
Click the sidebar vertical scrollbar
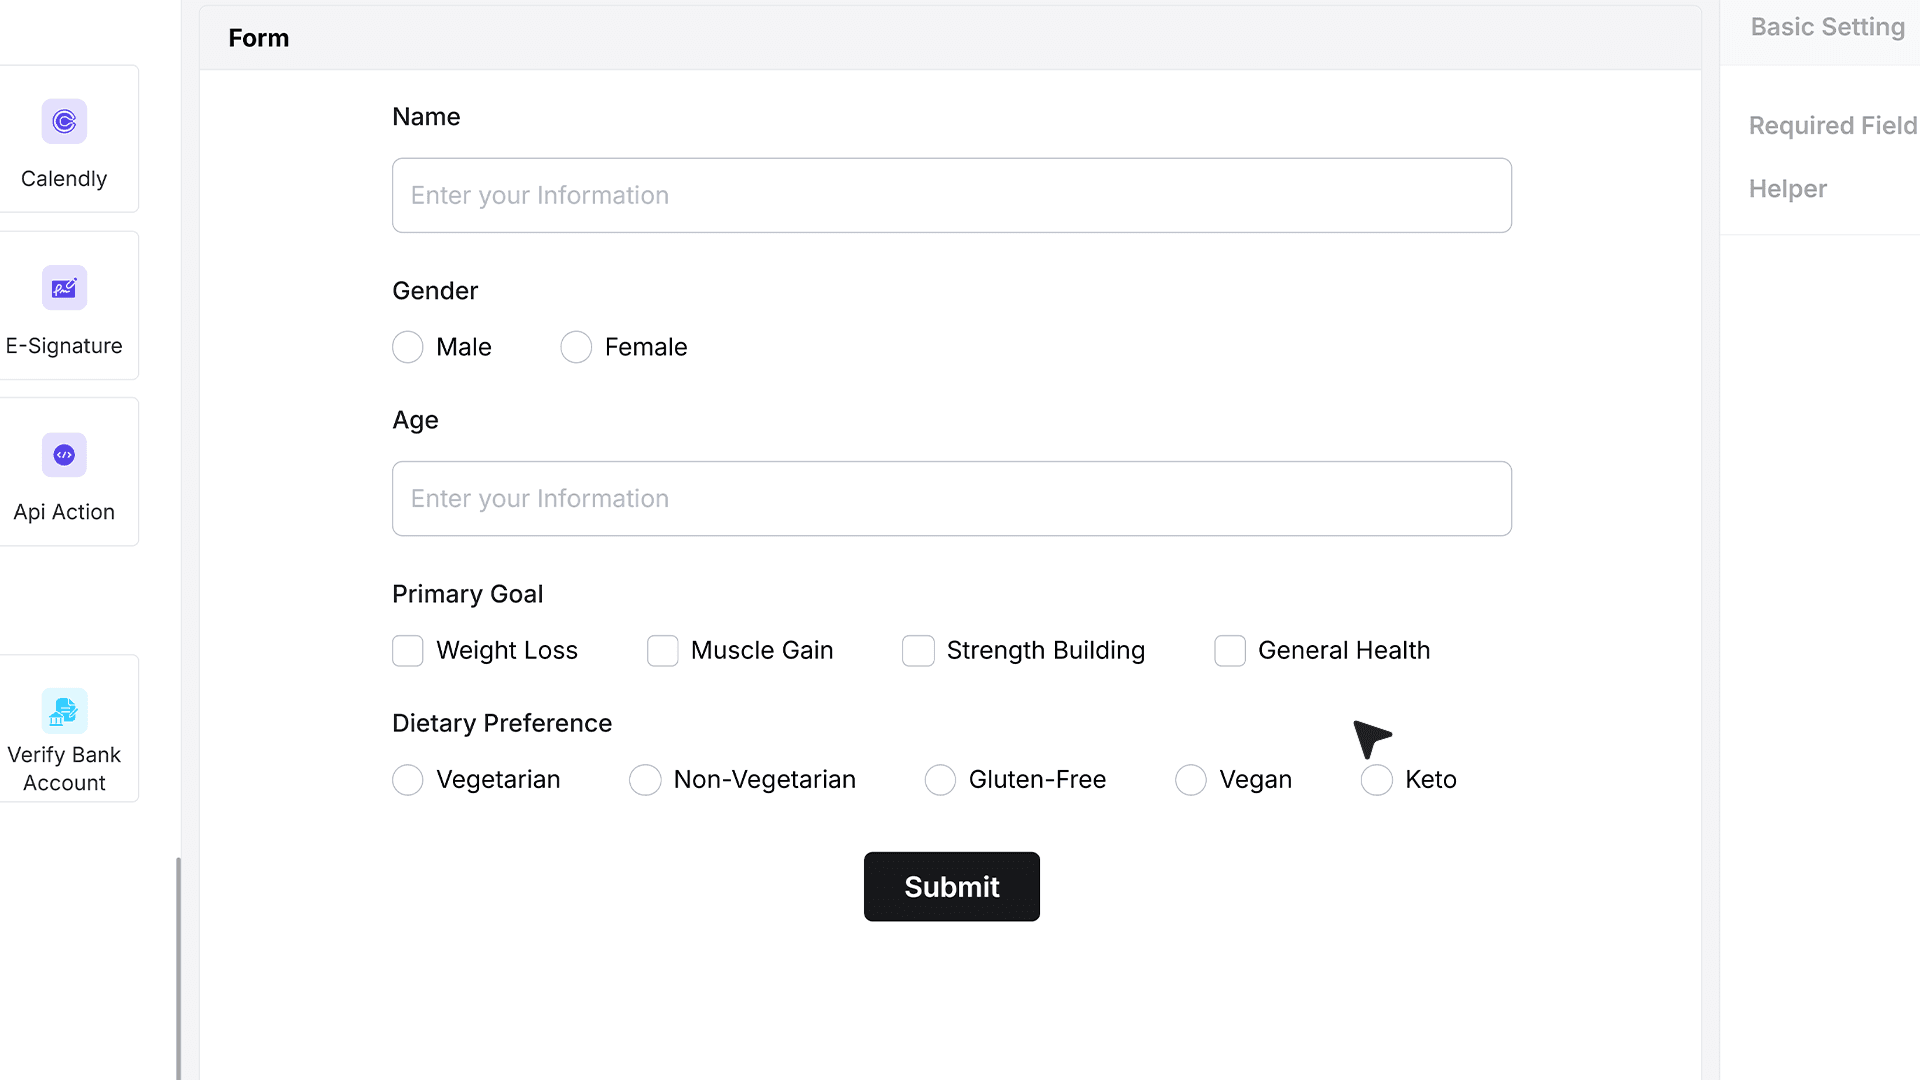179,968
